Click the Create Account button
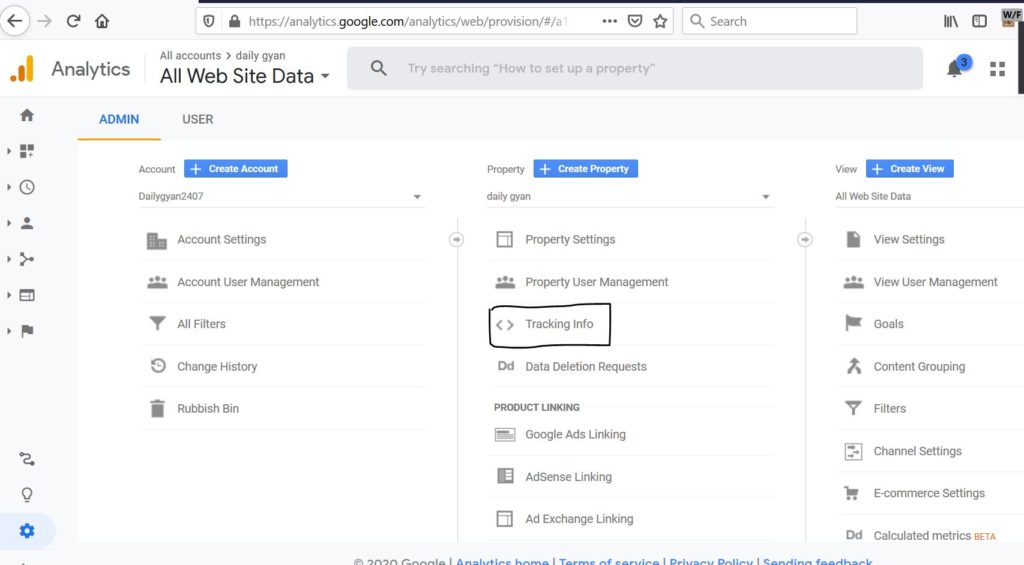The width and height of the screenshot is (1024, 565). (236, 169)
